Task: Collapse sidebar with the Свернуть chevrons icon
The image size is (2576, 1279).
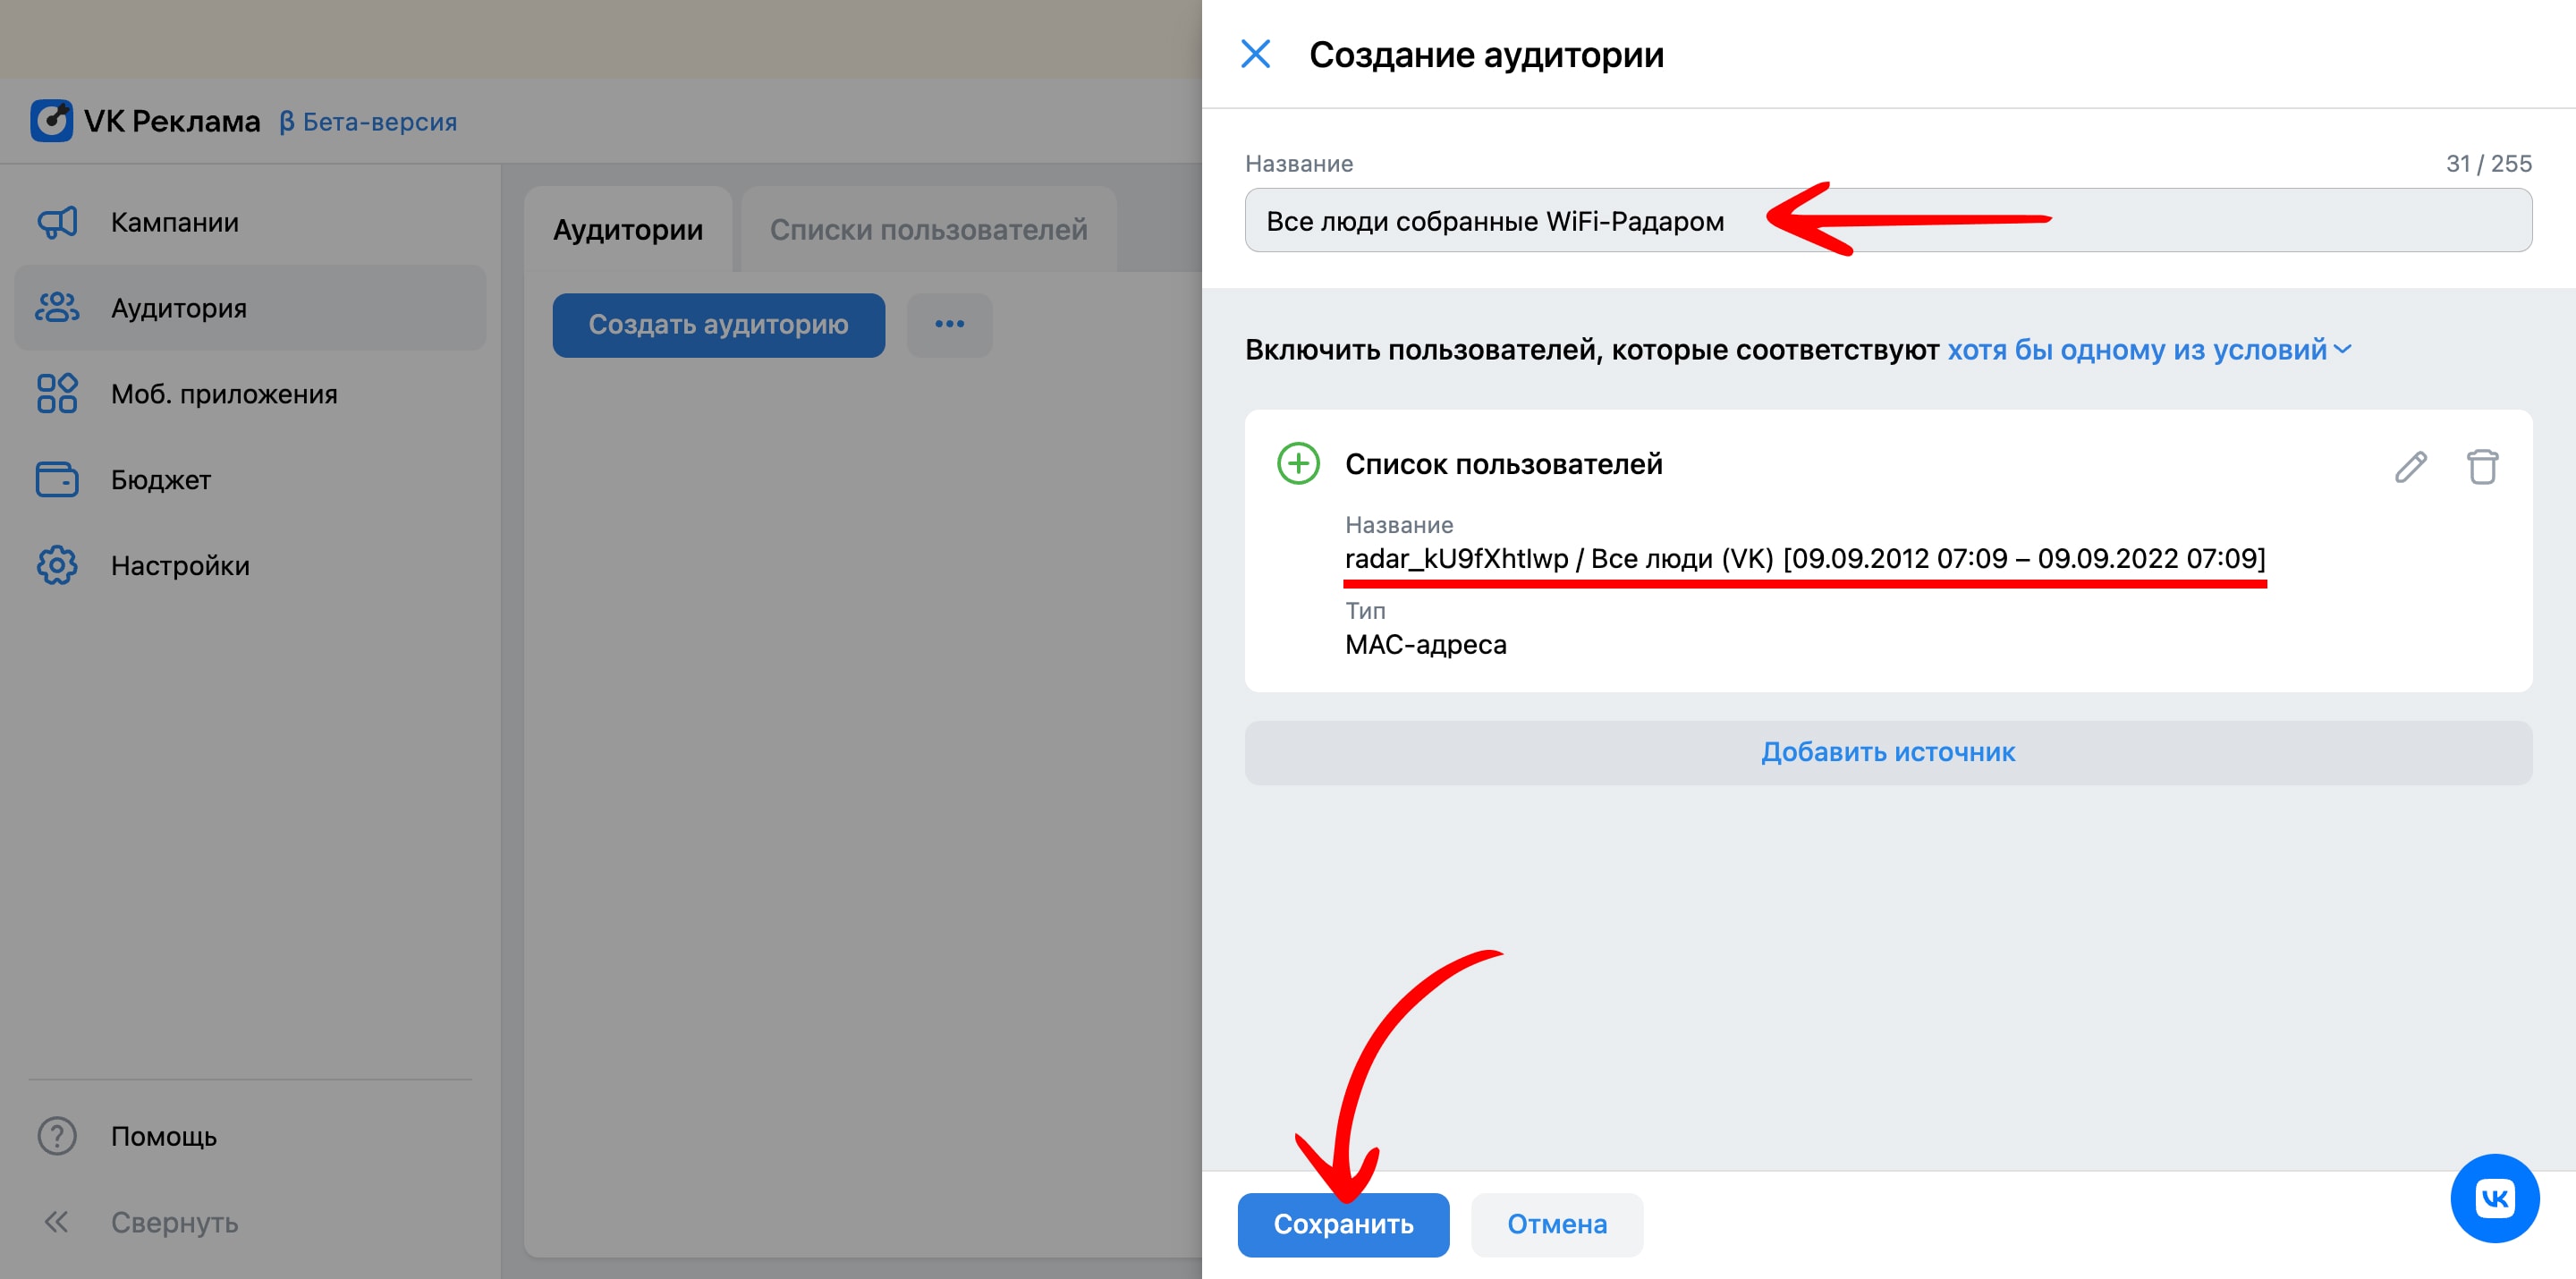Action: coord(56,1222)
